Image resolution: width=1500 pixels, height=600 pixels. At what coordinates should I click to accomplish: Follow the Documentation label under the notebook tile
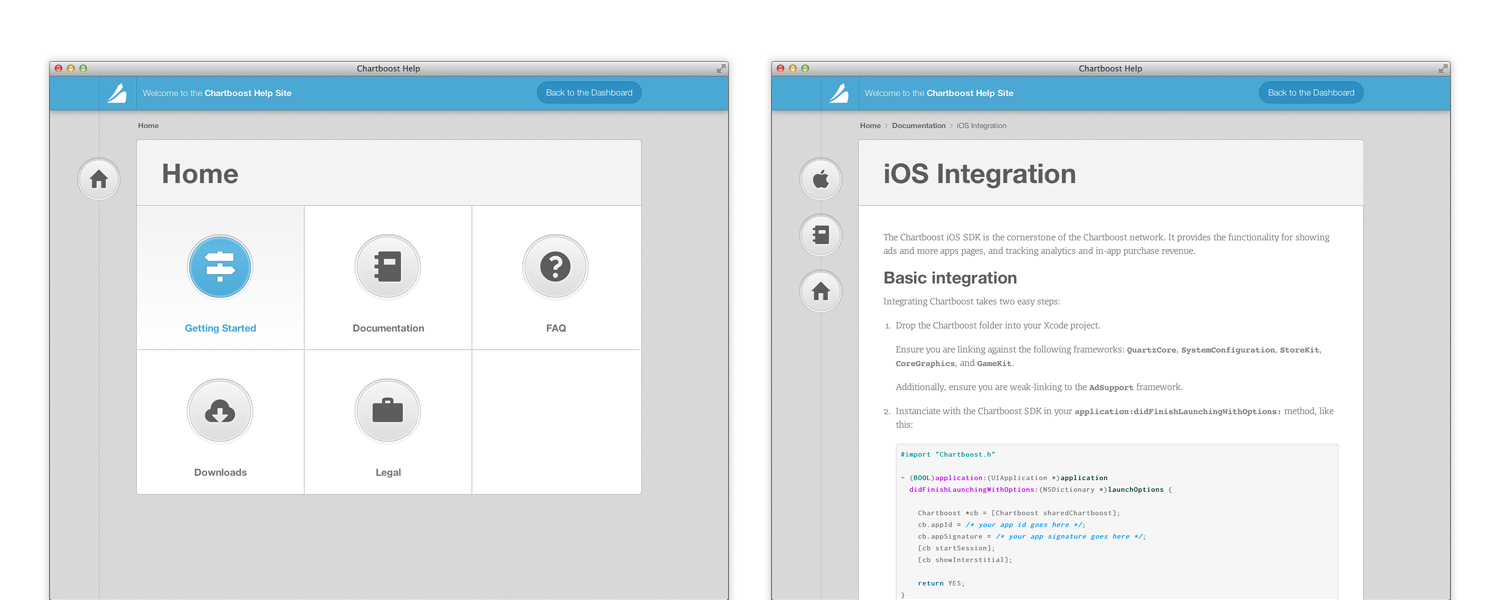[388, 328]
